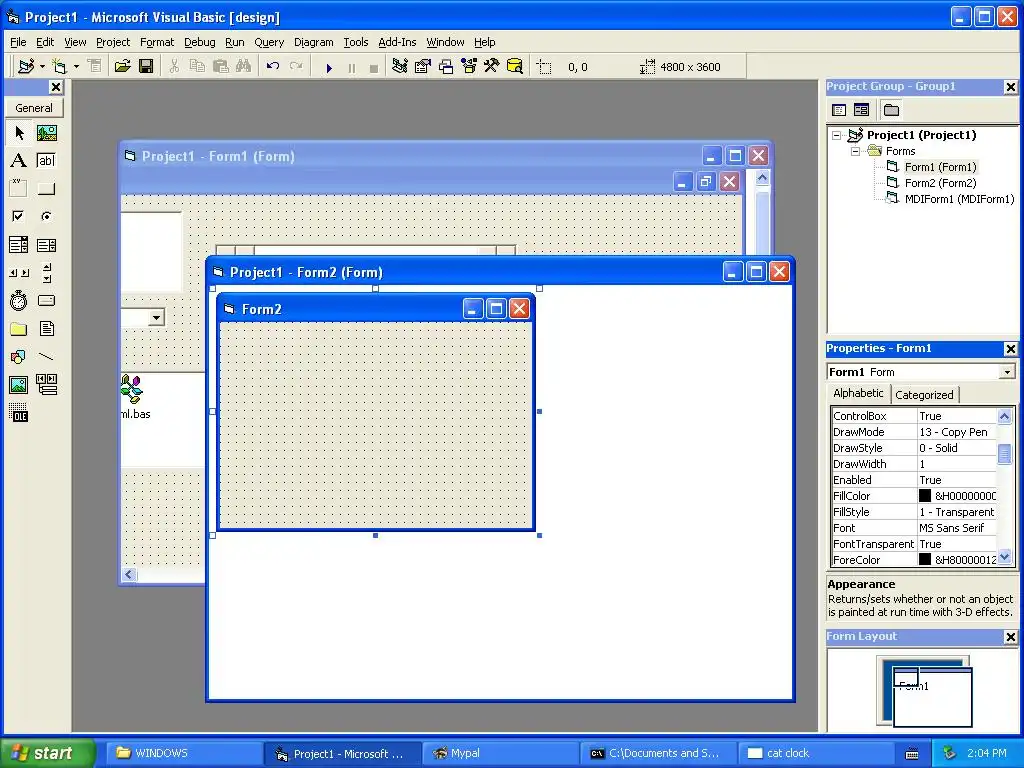
Task: Click the Save Project toolbar icon
Action: pos(146,67)
